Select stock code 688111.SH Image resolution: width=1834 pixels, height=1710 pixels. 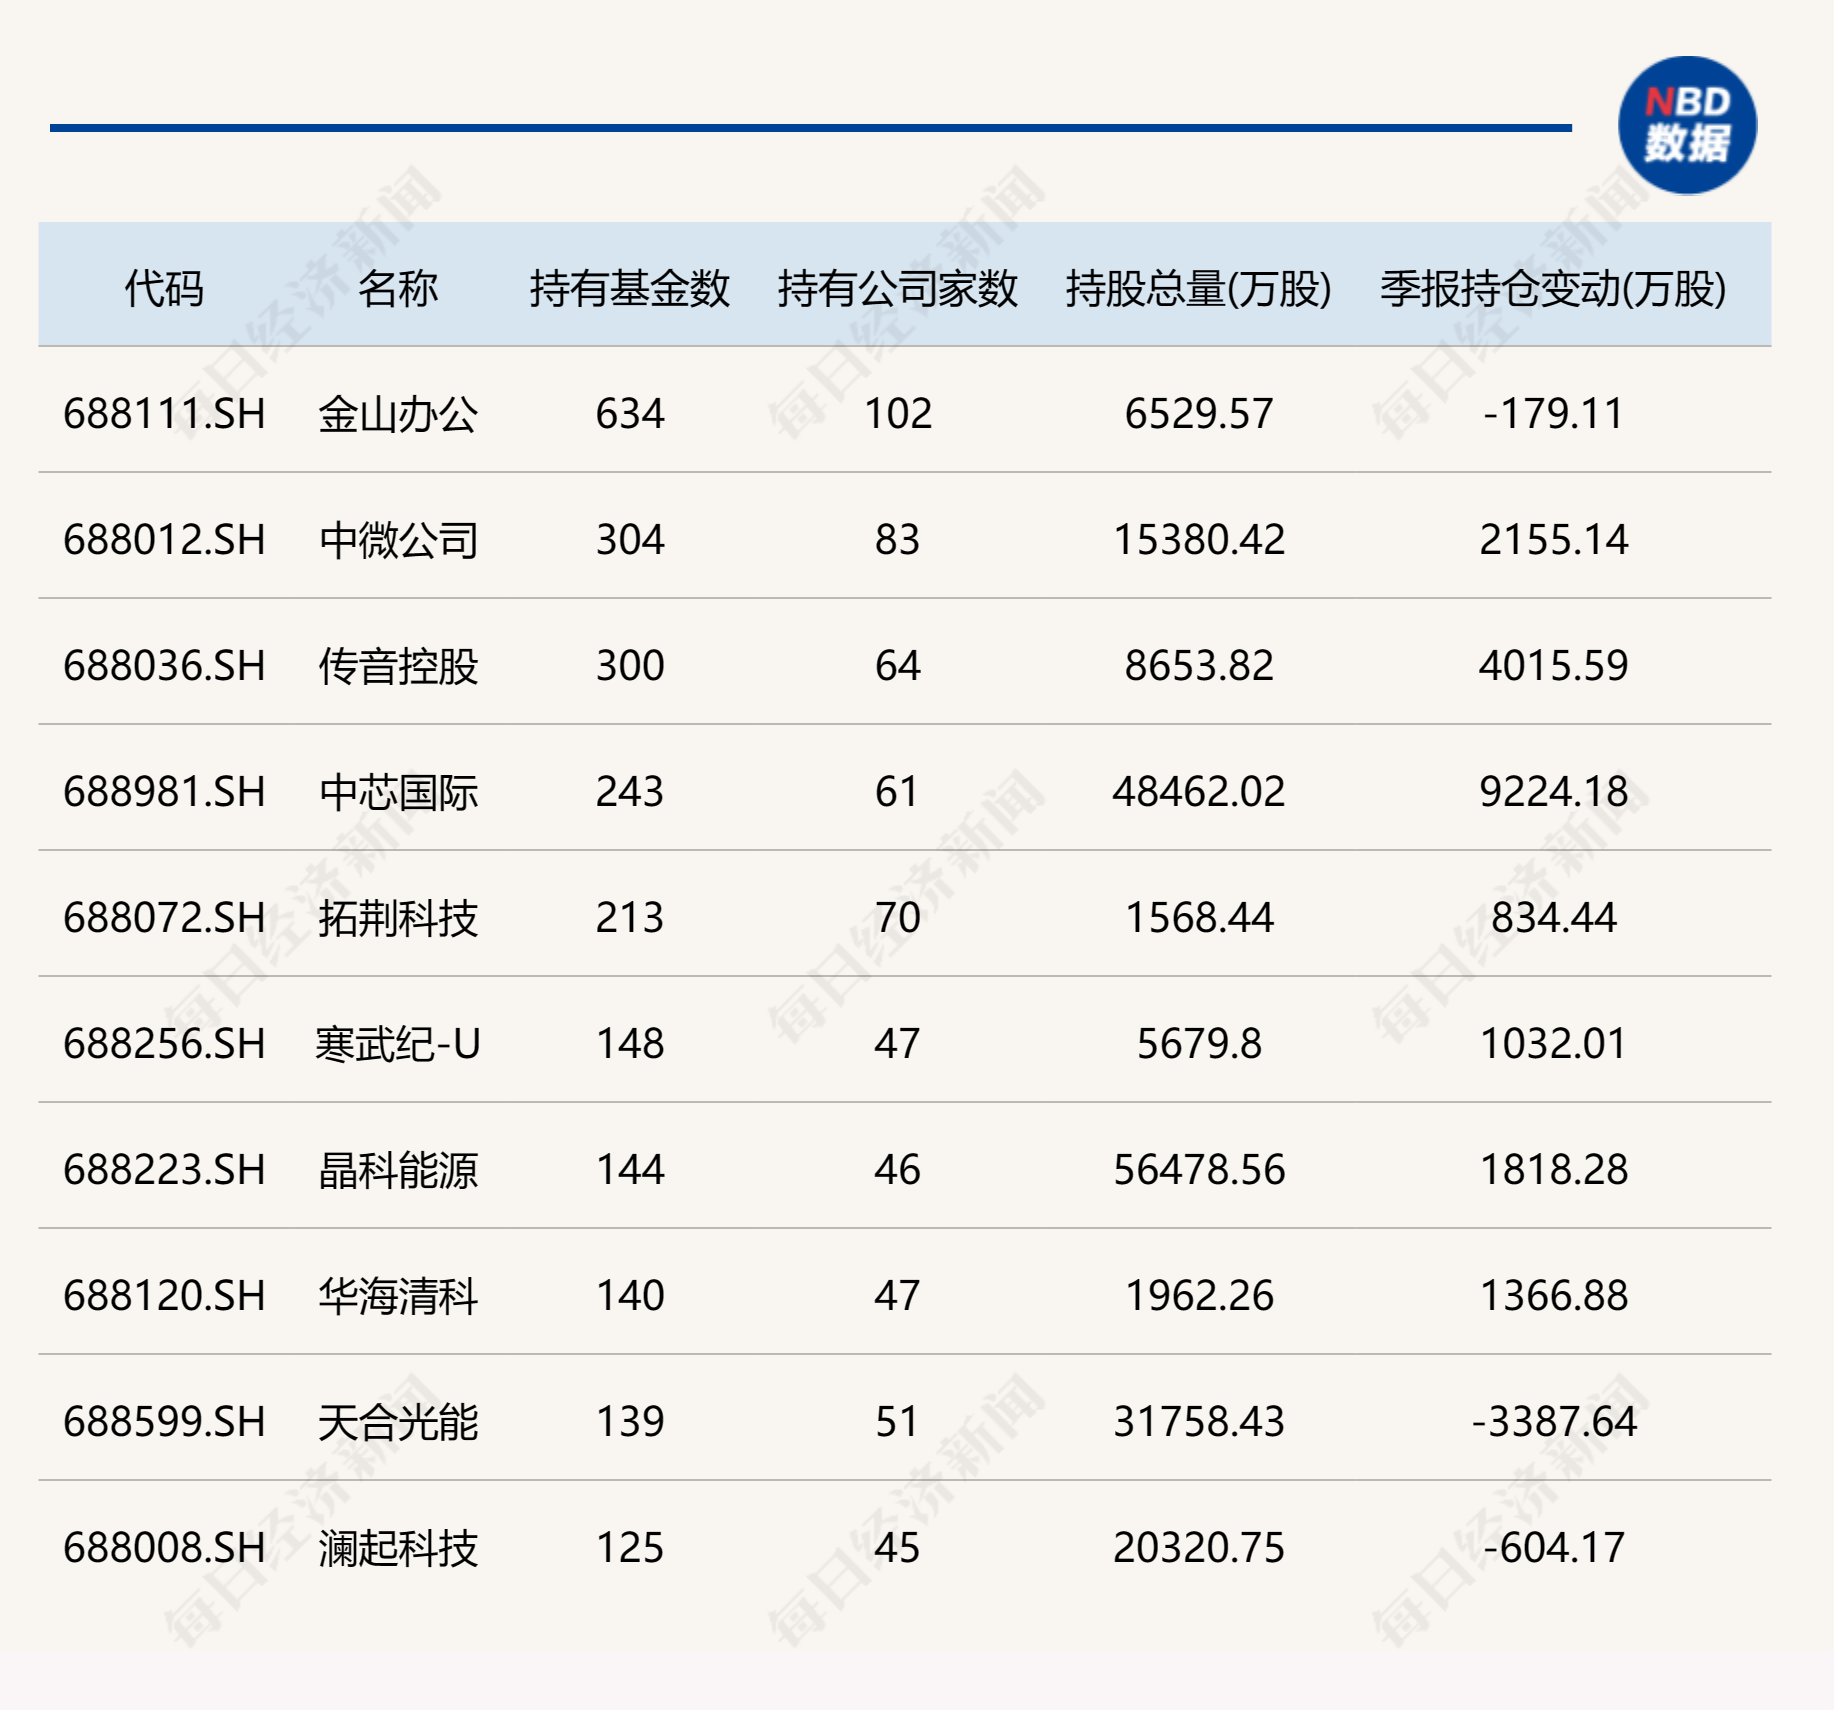pyautogui.click(x=164, y=414)
